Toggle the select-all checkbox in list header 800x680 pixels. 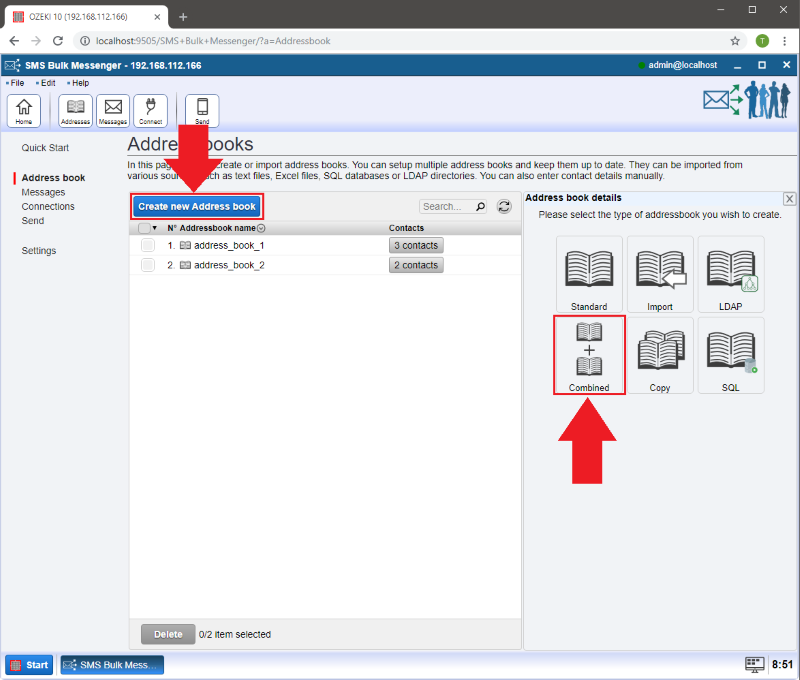(x=144, y=228)
